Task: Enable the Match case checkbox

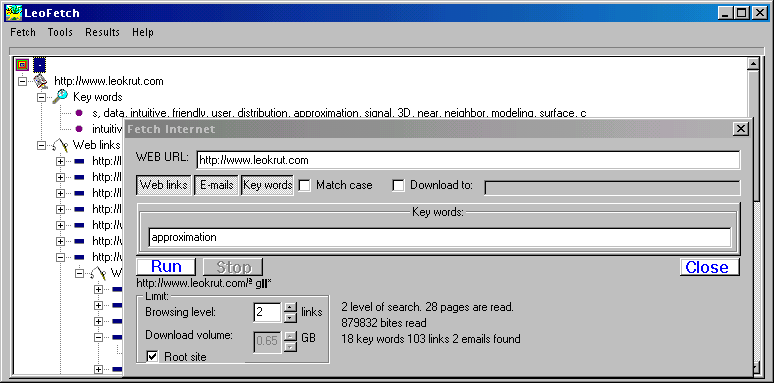Action: coord(305,186)
